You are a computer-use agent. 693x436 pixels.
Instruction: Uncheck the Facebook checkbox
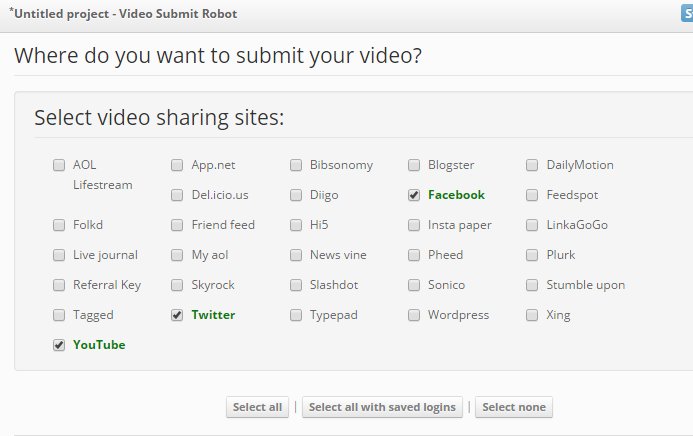(414, 195)
